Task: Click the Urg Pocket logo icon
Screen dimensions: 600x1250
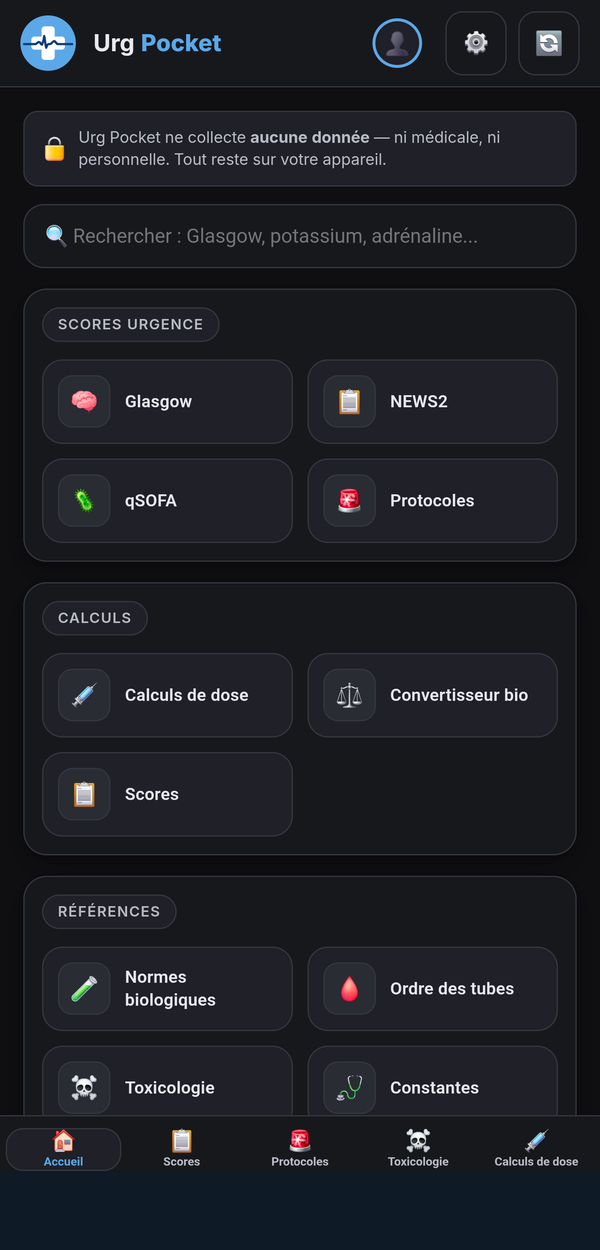Action: (x=48, y=43)
